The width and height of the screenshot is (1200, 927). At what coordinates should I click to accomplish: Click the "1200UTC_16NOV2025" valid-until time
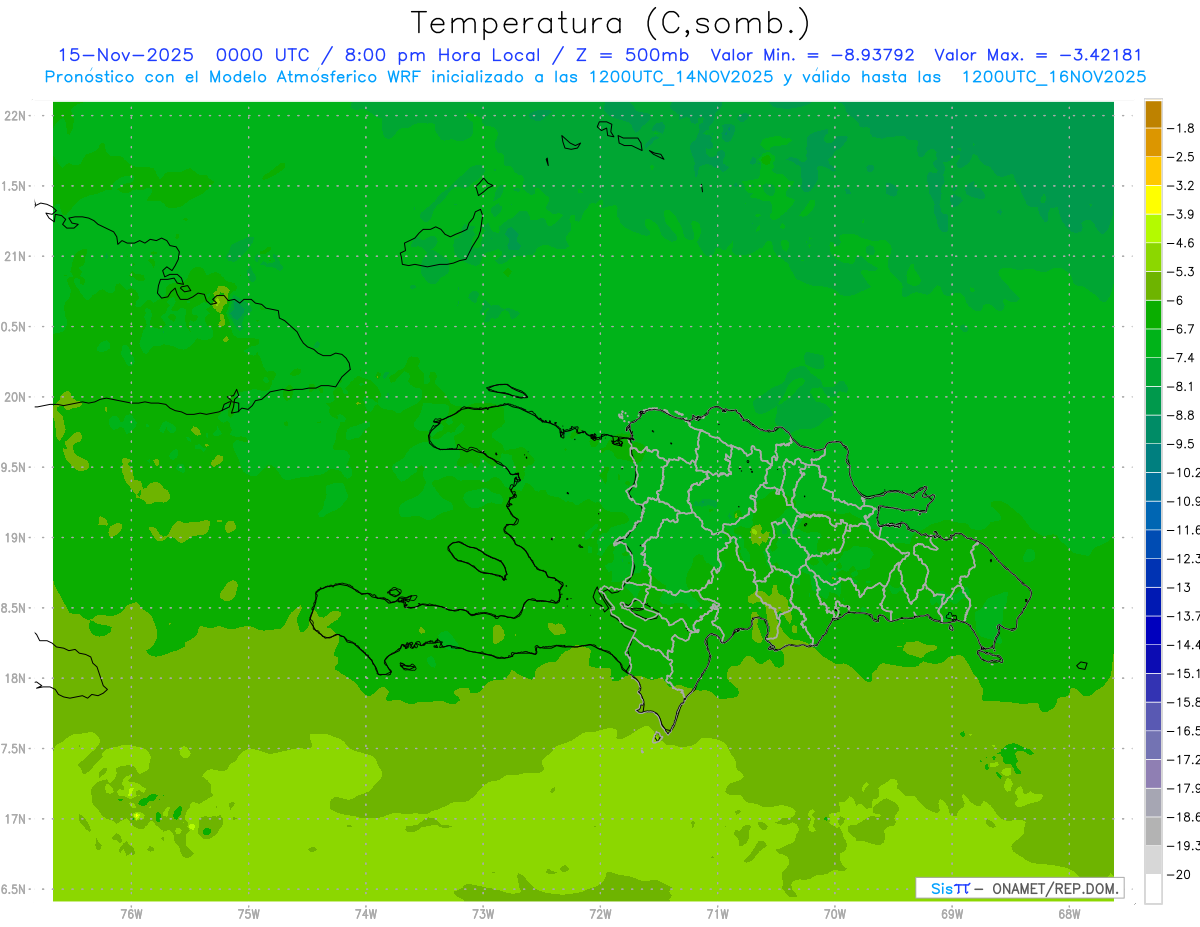1053,77
